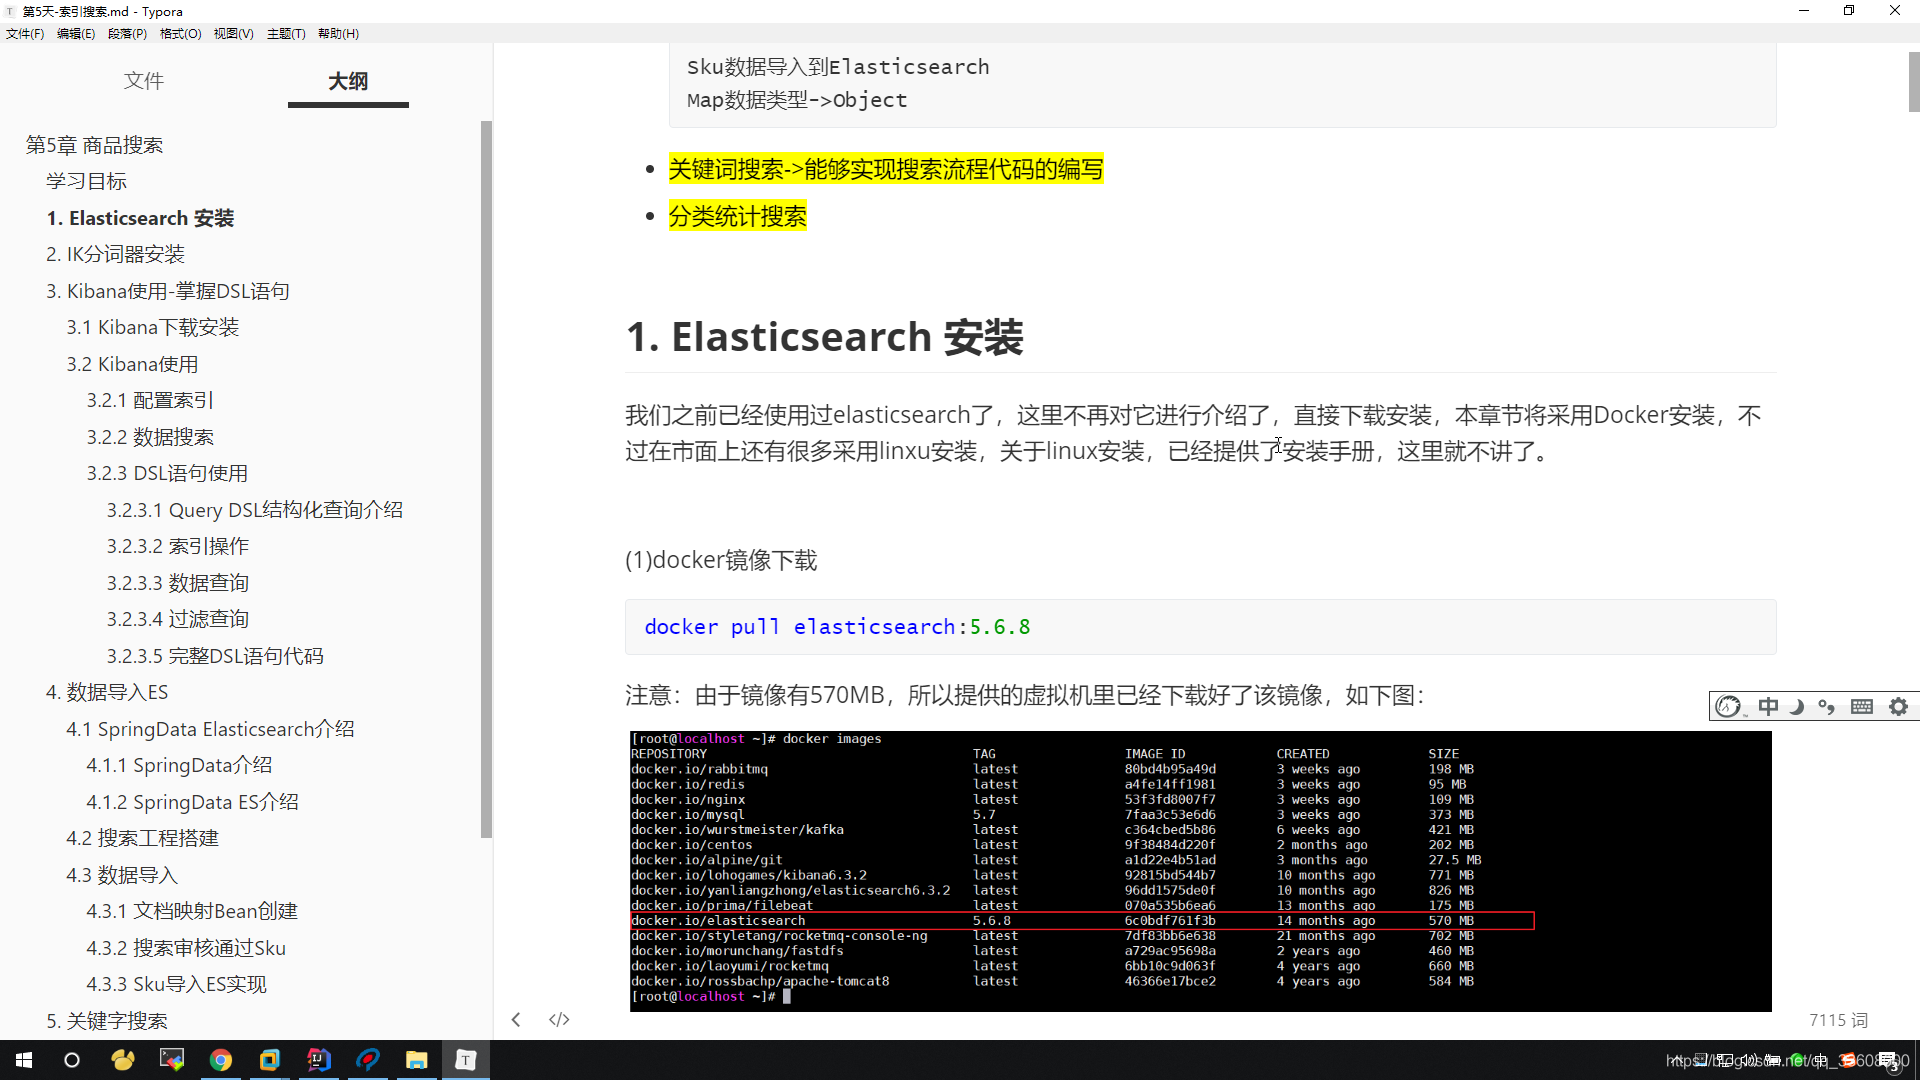Switch sidebar to 大纲 tab
This screenshot has width=1920, height=1080.
tap(348, 81)
